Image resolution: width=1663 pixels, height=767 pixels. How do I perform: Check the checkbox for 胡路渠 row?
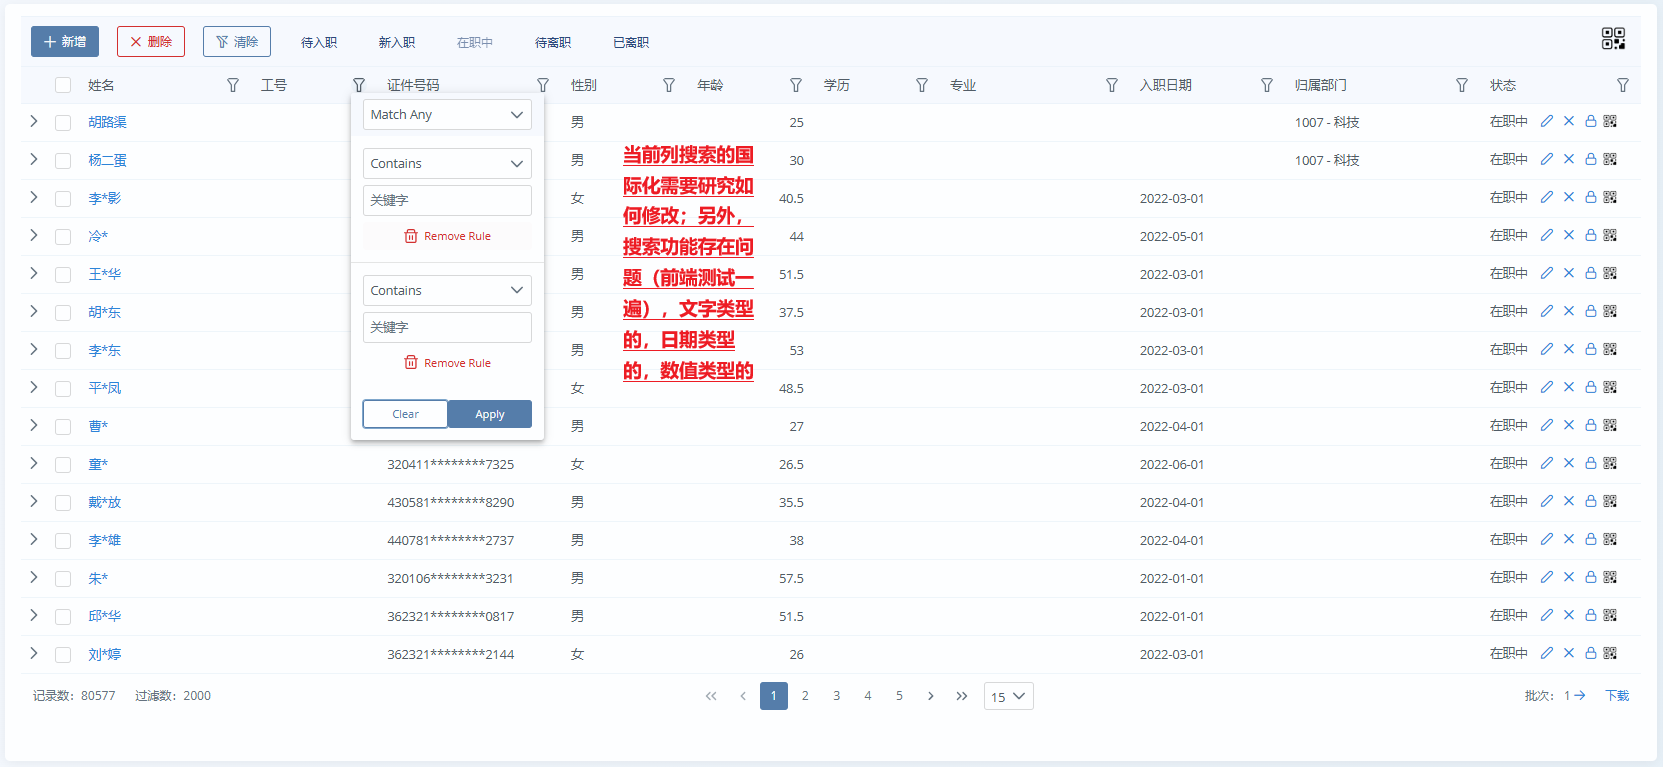click(x=63, y=122)
